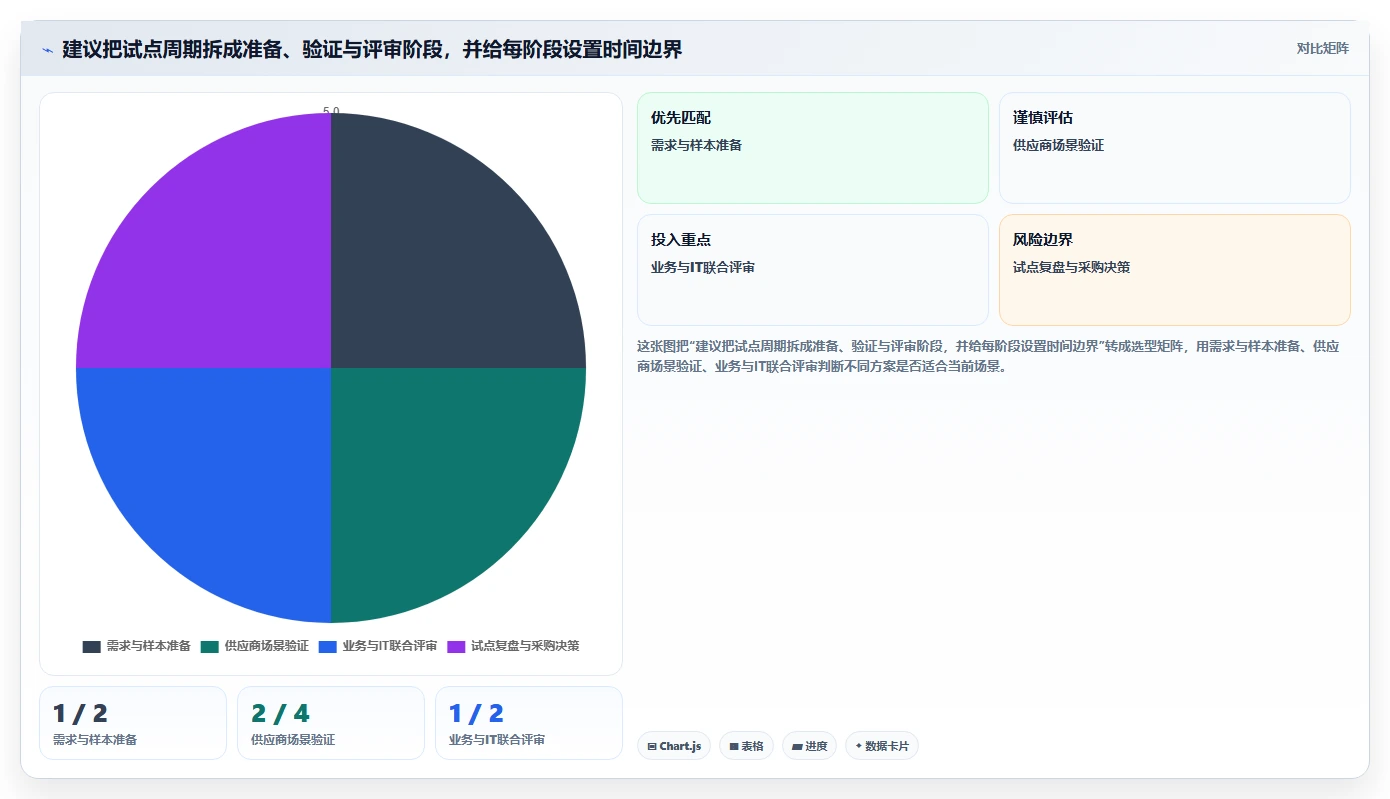1390x799 pixels.
Task: Open the 投入重点 matrix card
Action: (x=812, y=270)
